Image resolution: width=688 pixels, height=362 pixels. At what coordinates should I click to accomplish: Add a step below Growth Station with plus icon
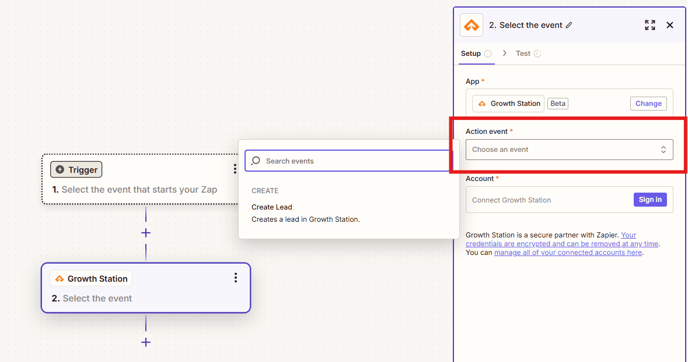coord(146,342)
